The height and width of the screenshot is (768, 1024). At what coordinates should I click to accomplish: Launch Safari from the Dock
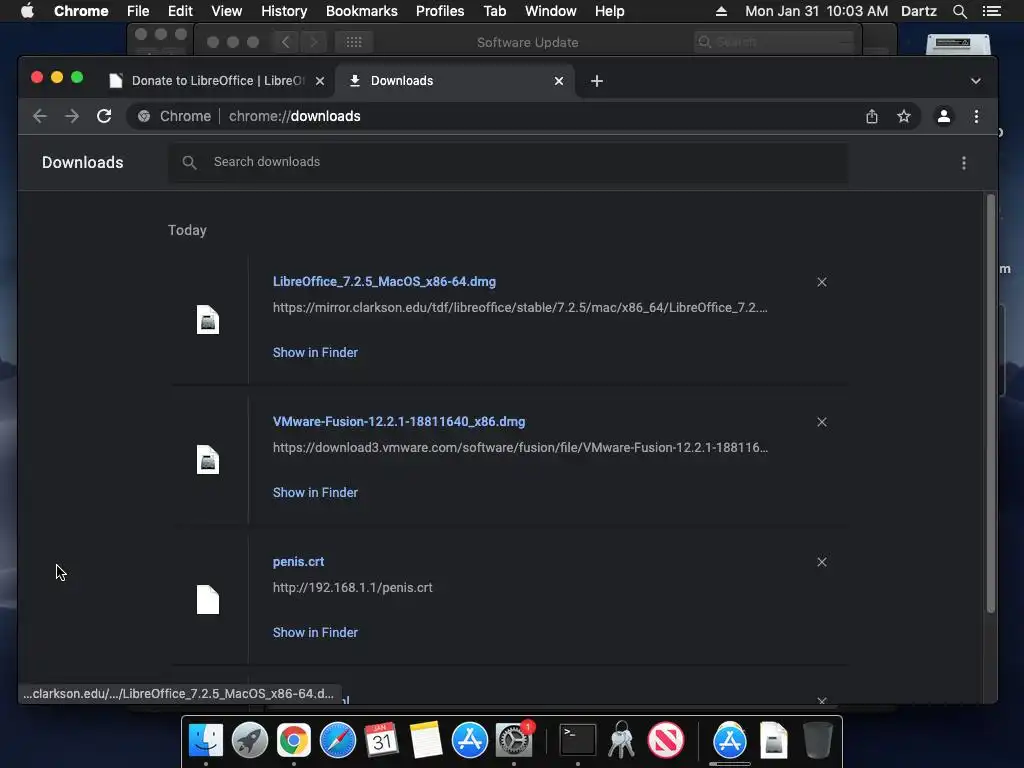338,740
